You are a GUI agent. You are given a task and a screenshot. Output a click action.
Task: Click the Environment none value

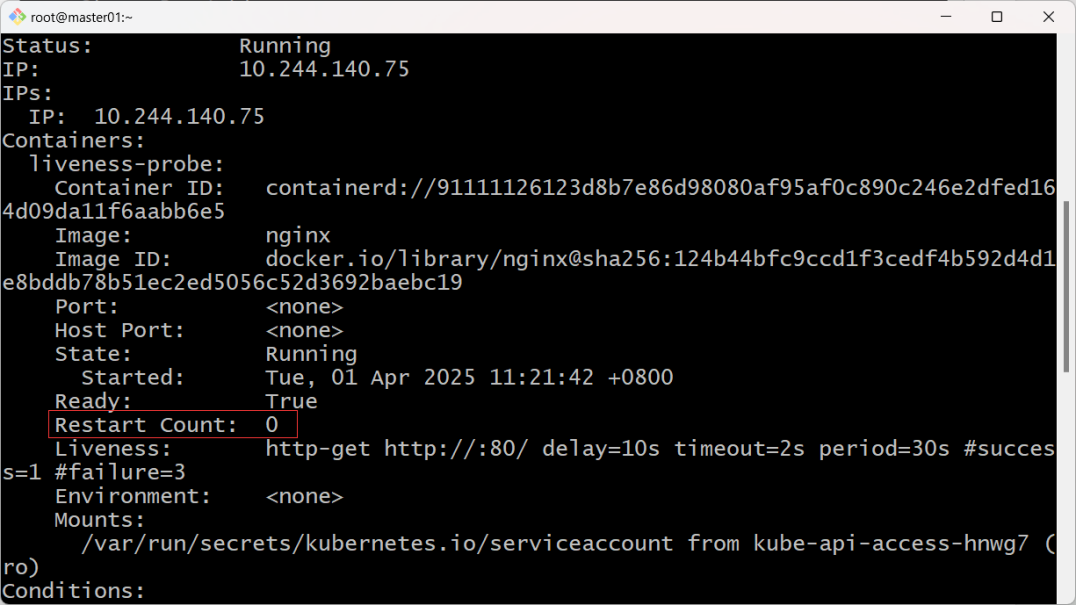coord(304,496)
